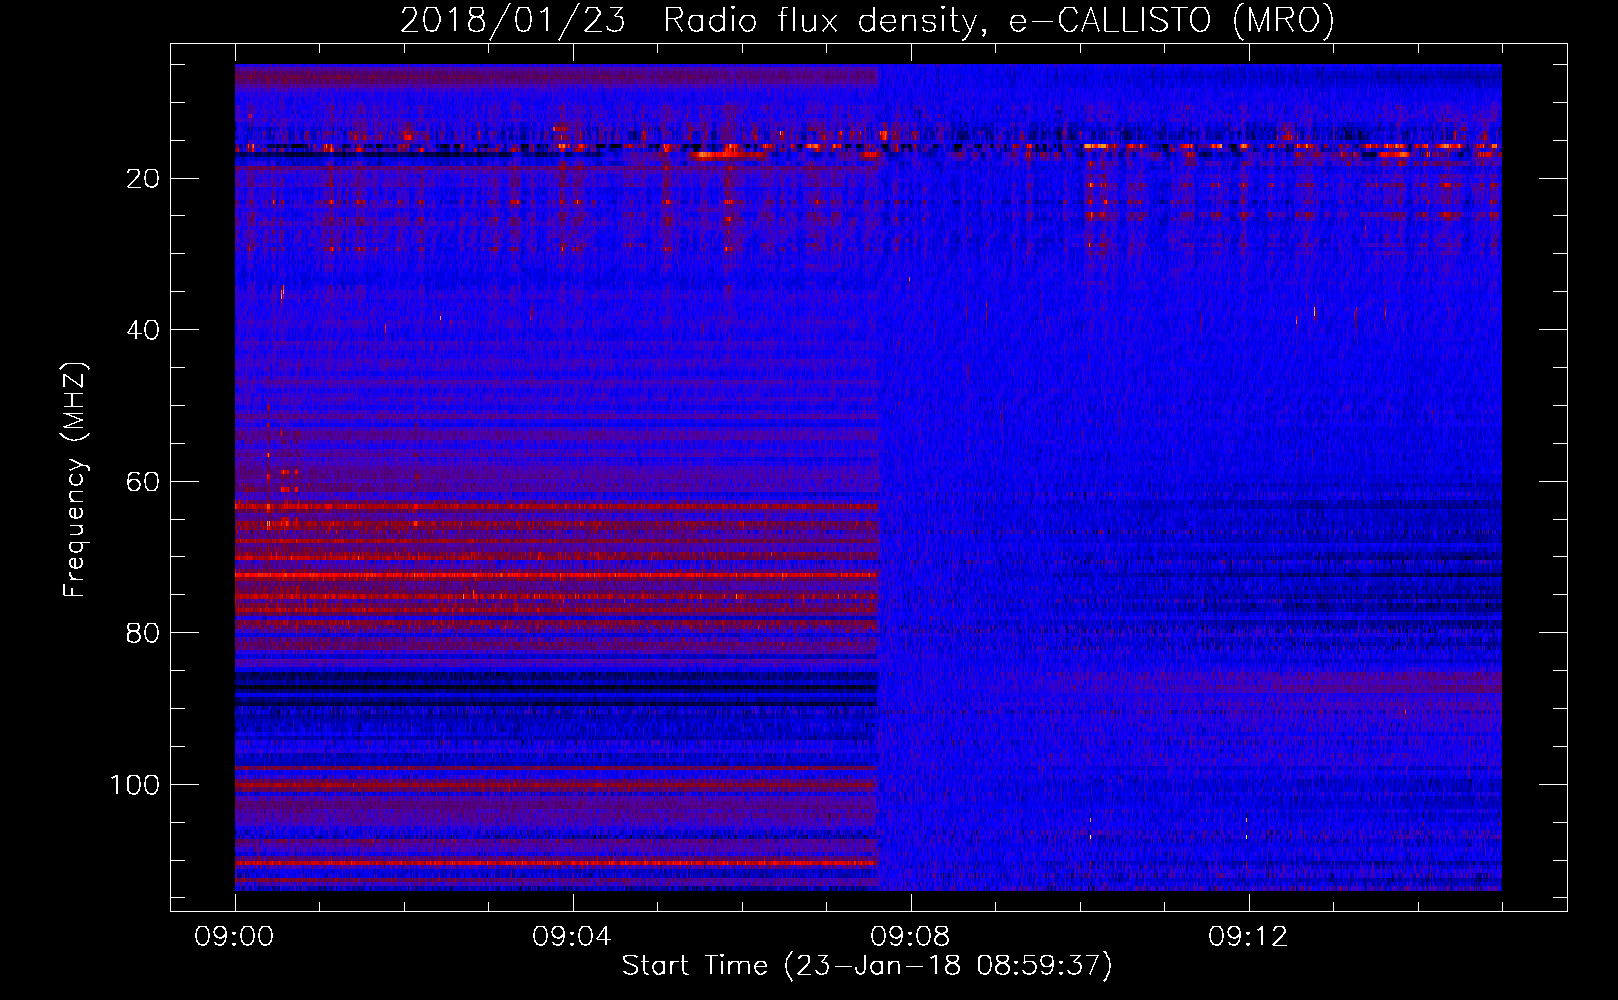Click the frequency tick label 80
The image size is (1618, 1000).
[144, 633]
